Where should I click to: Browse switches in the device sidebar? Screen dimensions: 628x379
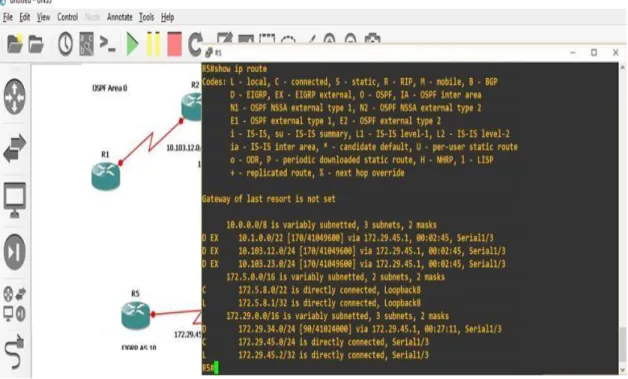[15, 149]
